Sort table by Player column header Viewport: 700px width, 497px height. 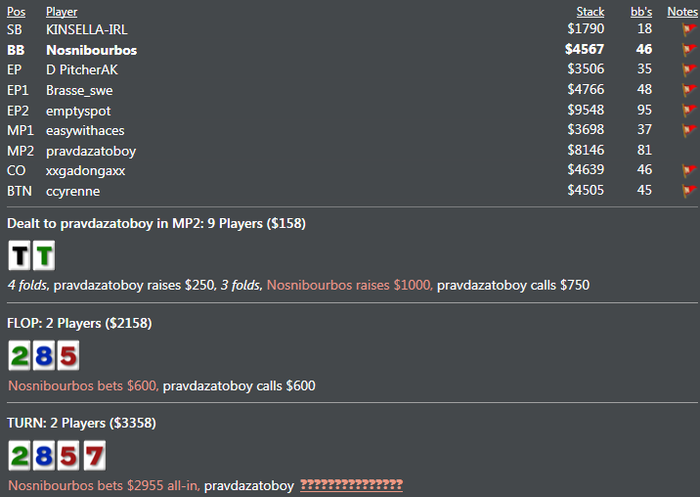[62, 12]
